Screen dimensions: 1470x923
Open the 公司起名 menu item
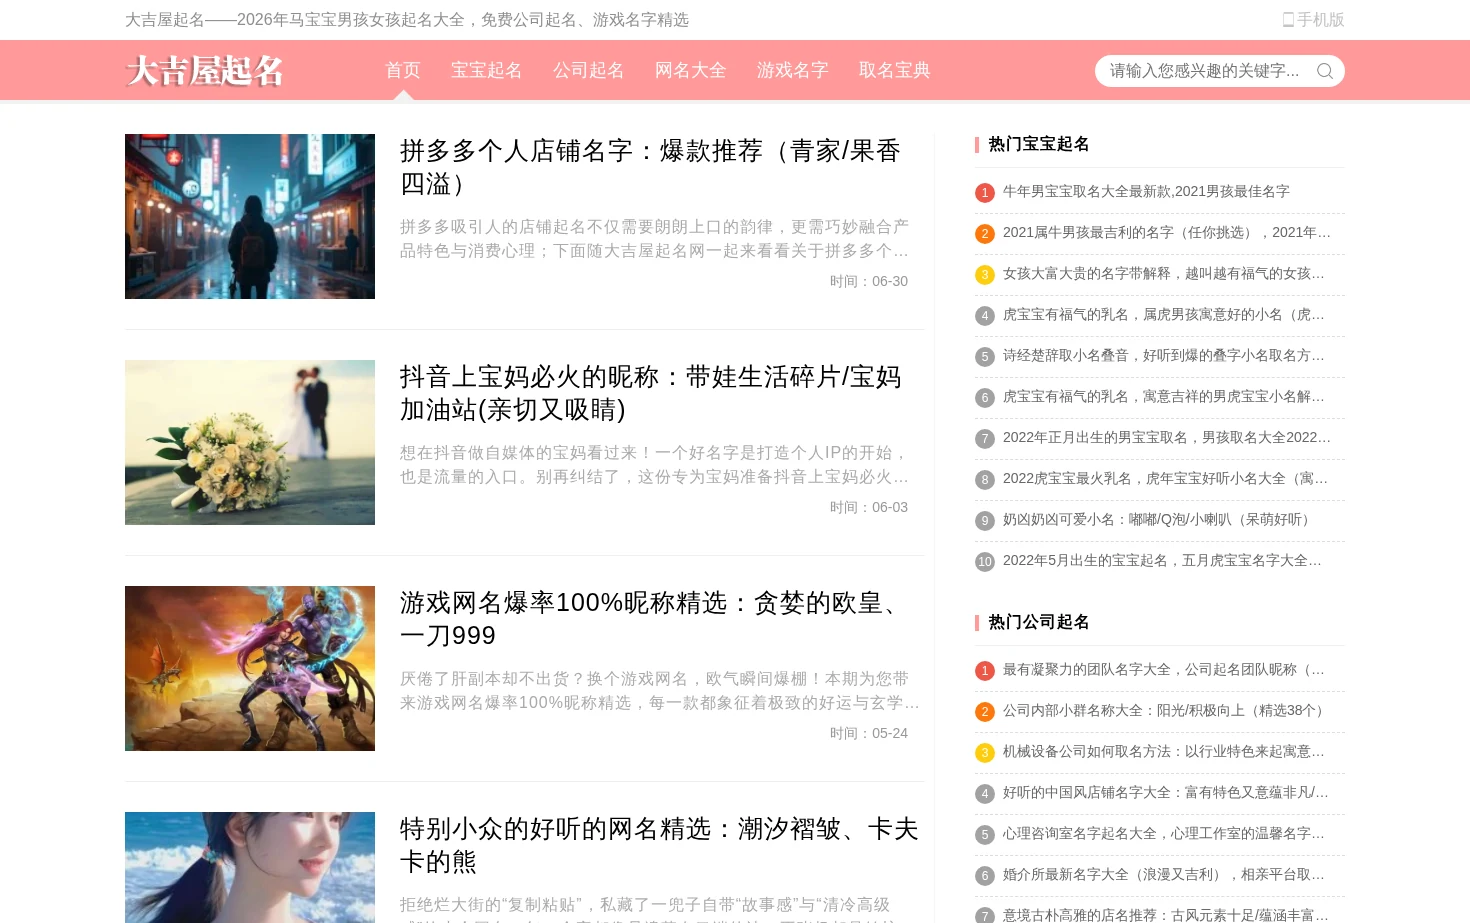(x=589, y=70)
